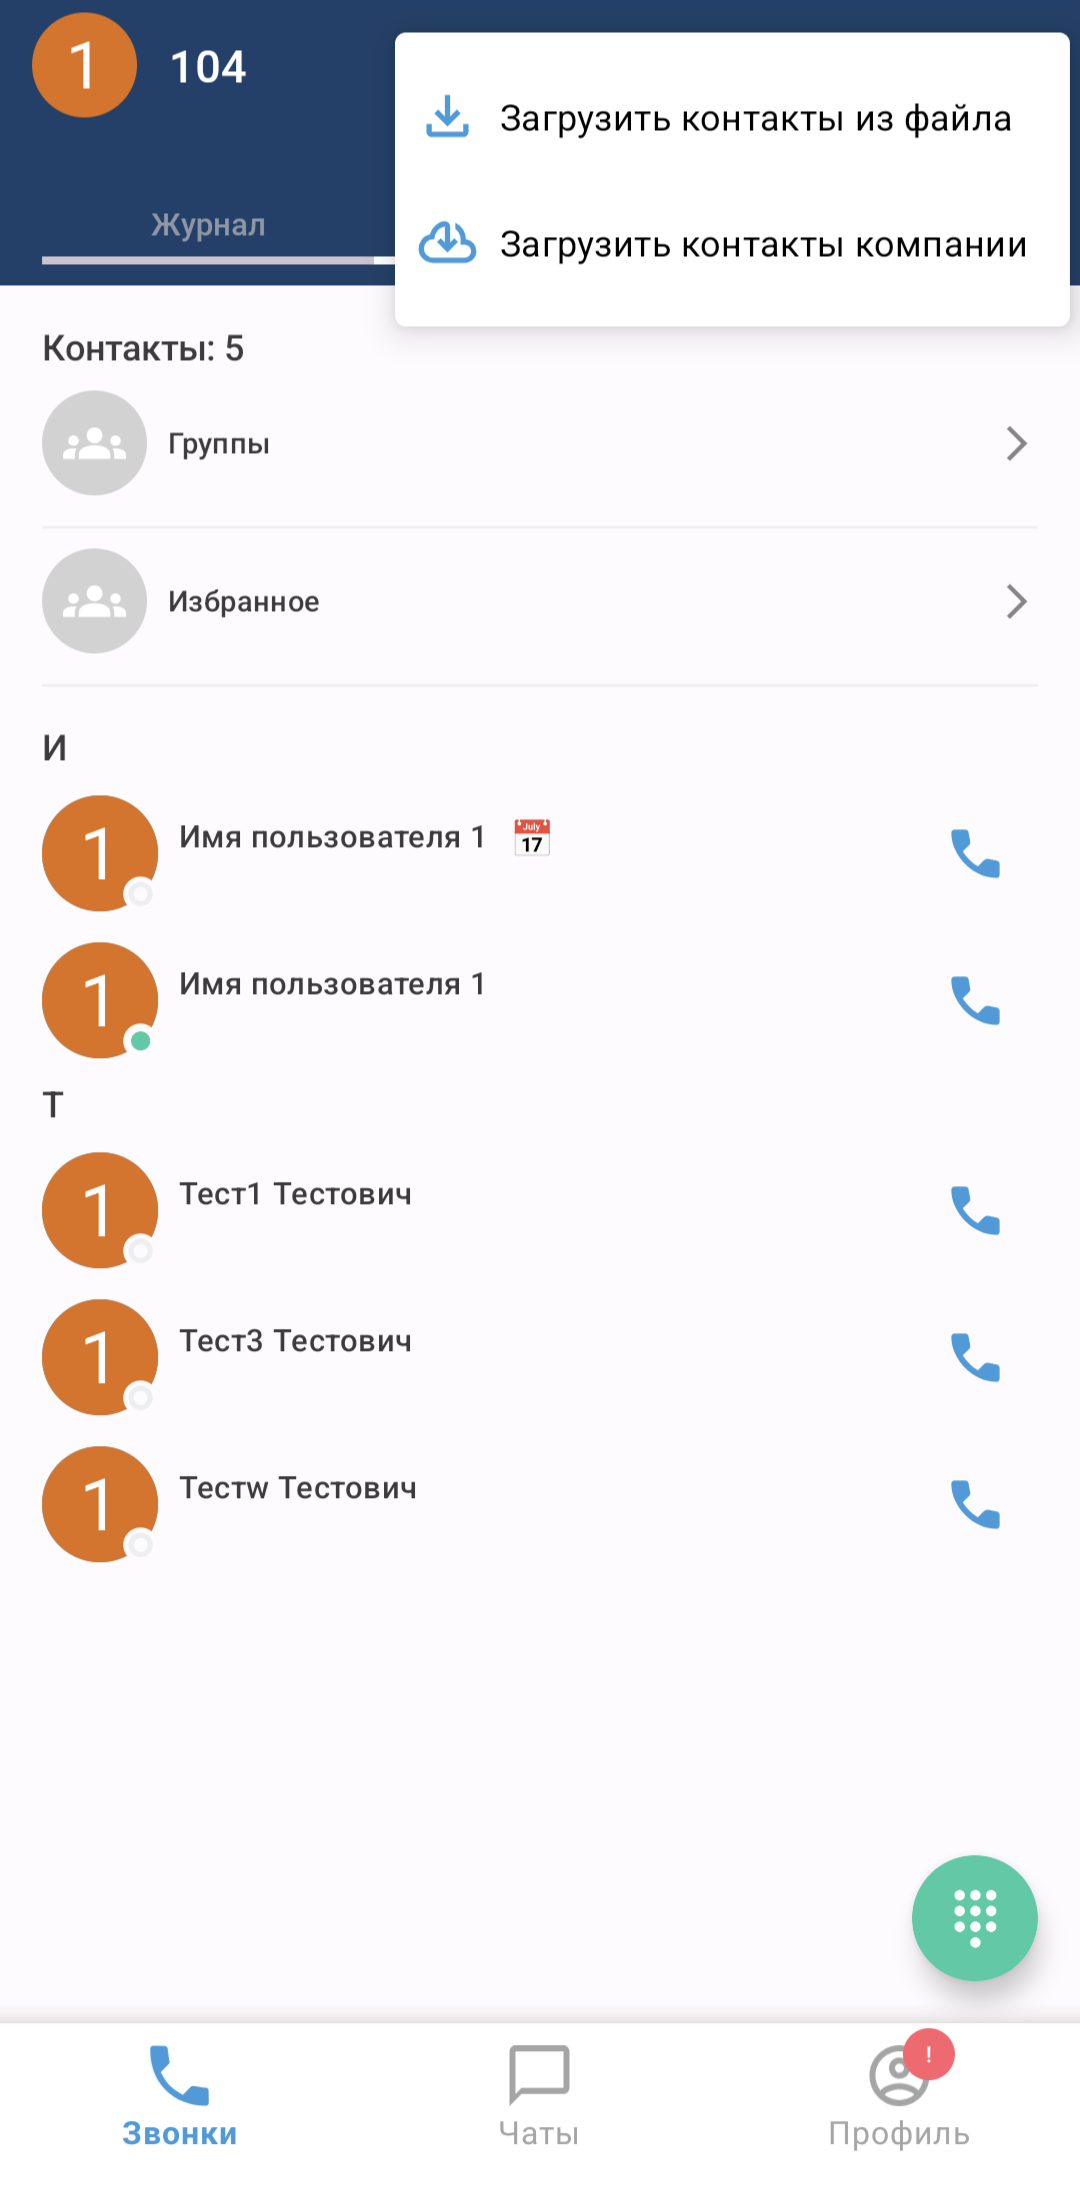Call the online Имя пользователя 1 contact
The width and height of the screenshot is (1080, 2186).
[x=975, y=1001]
